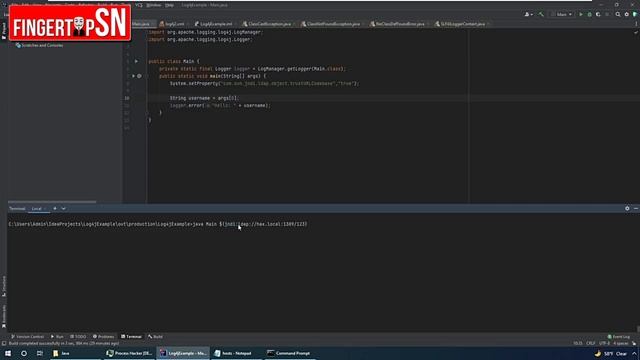Add a new terminal session with plus

tap(55, 209)
